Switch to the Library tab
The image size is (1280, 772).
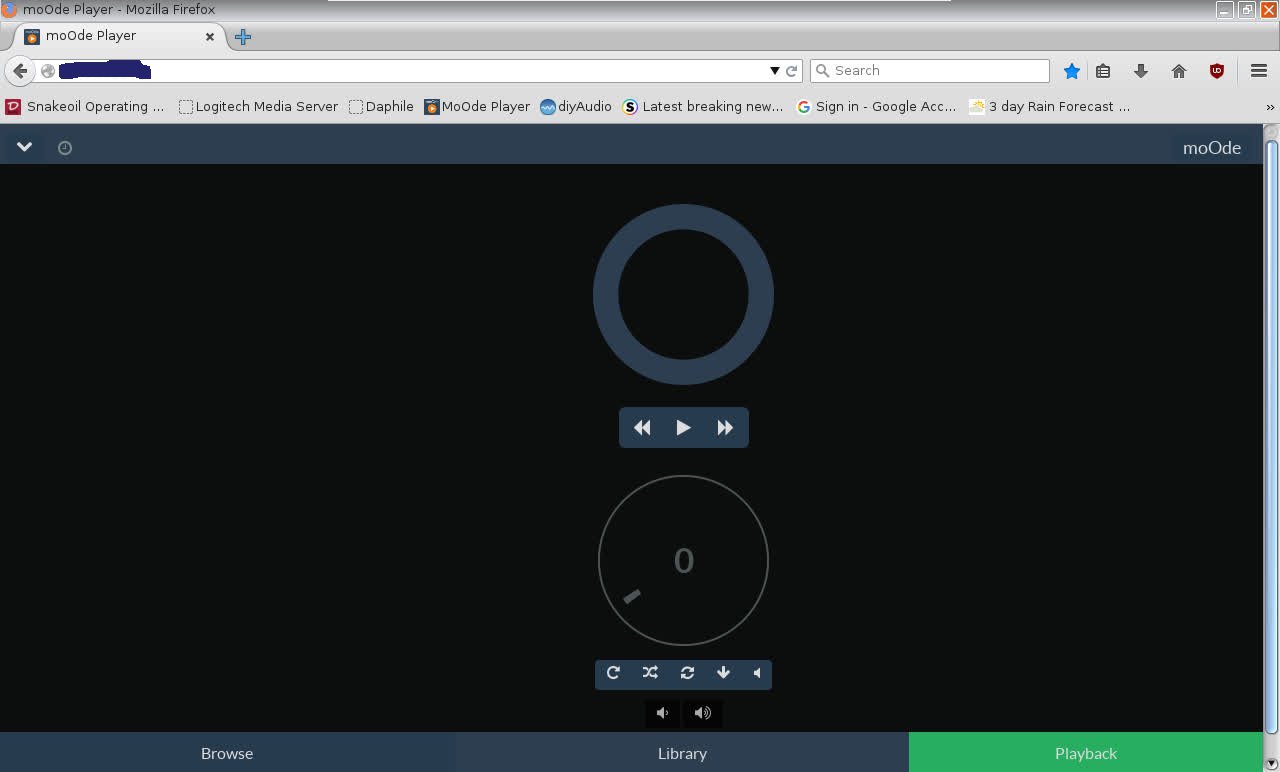point(682,753)
